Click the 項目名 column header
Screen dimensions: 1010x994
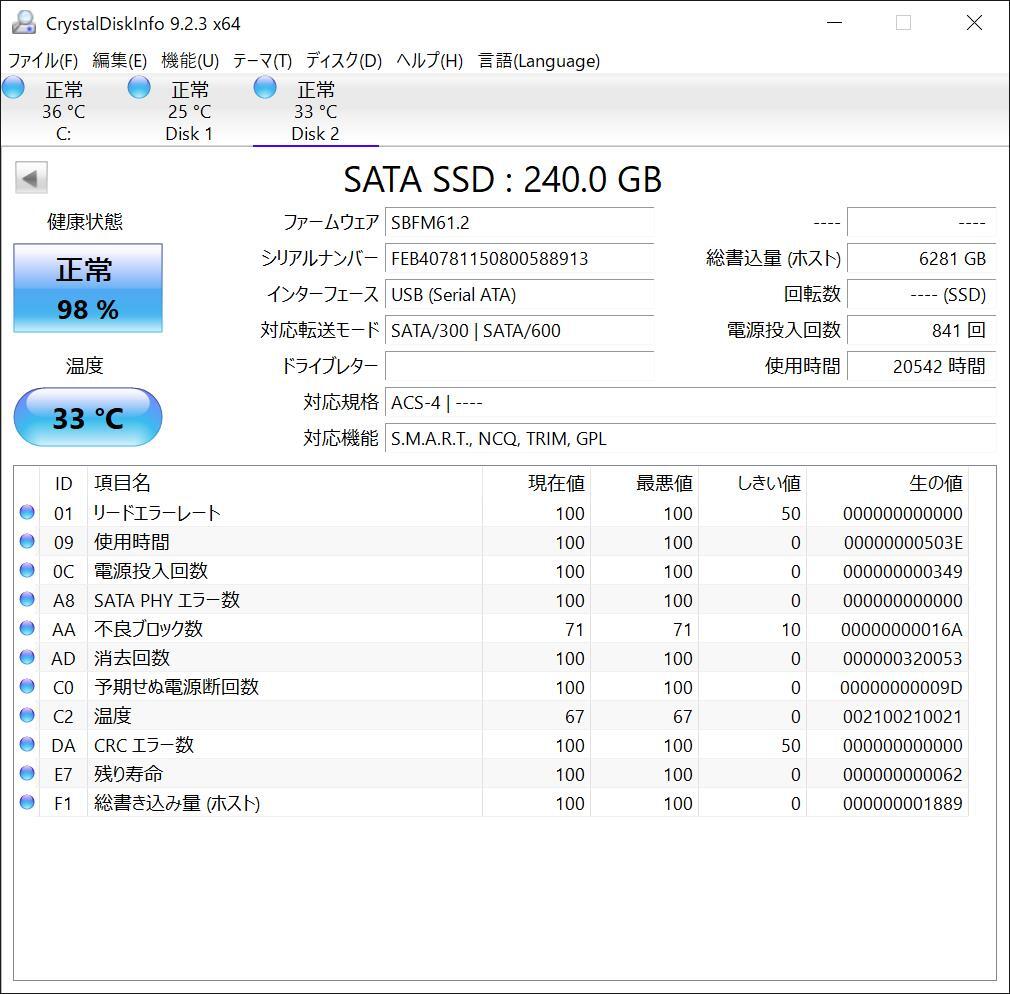pos(285,483)
